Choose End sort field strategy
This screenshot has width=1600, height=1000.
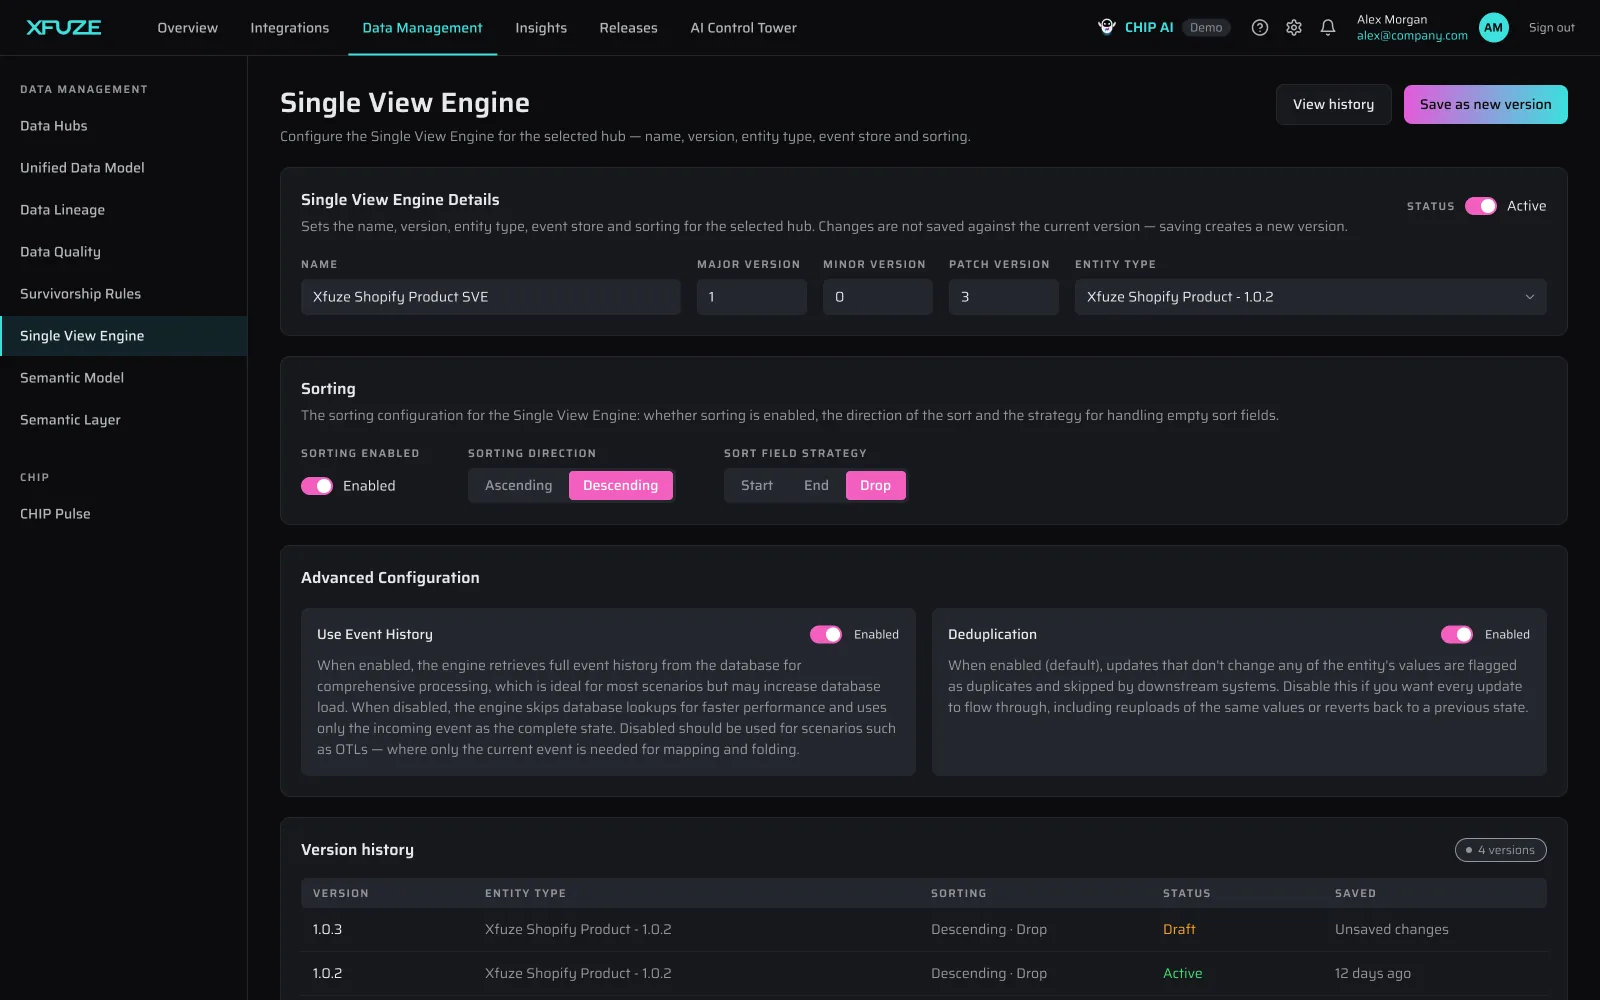(x=816, y=486)
